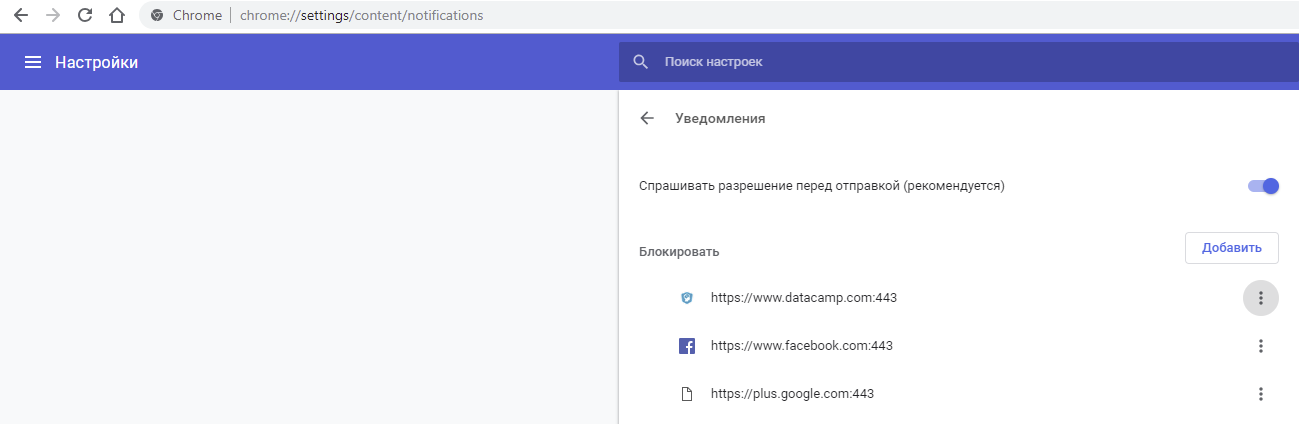The width and height of the screenshot is (1299, 424).
Task: Reload the page with the refresh icon
Action: tap(85, 15)
